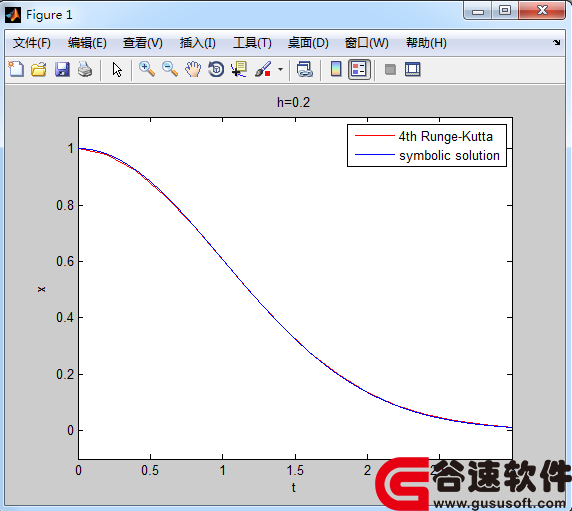Click the Show Plot Tools icon
The width and height of the screenshot is (572, 511).
pyautogui.click(x=413, y=69)
